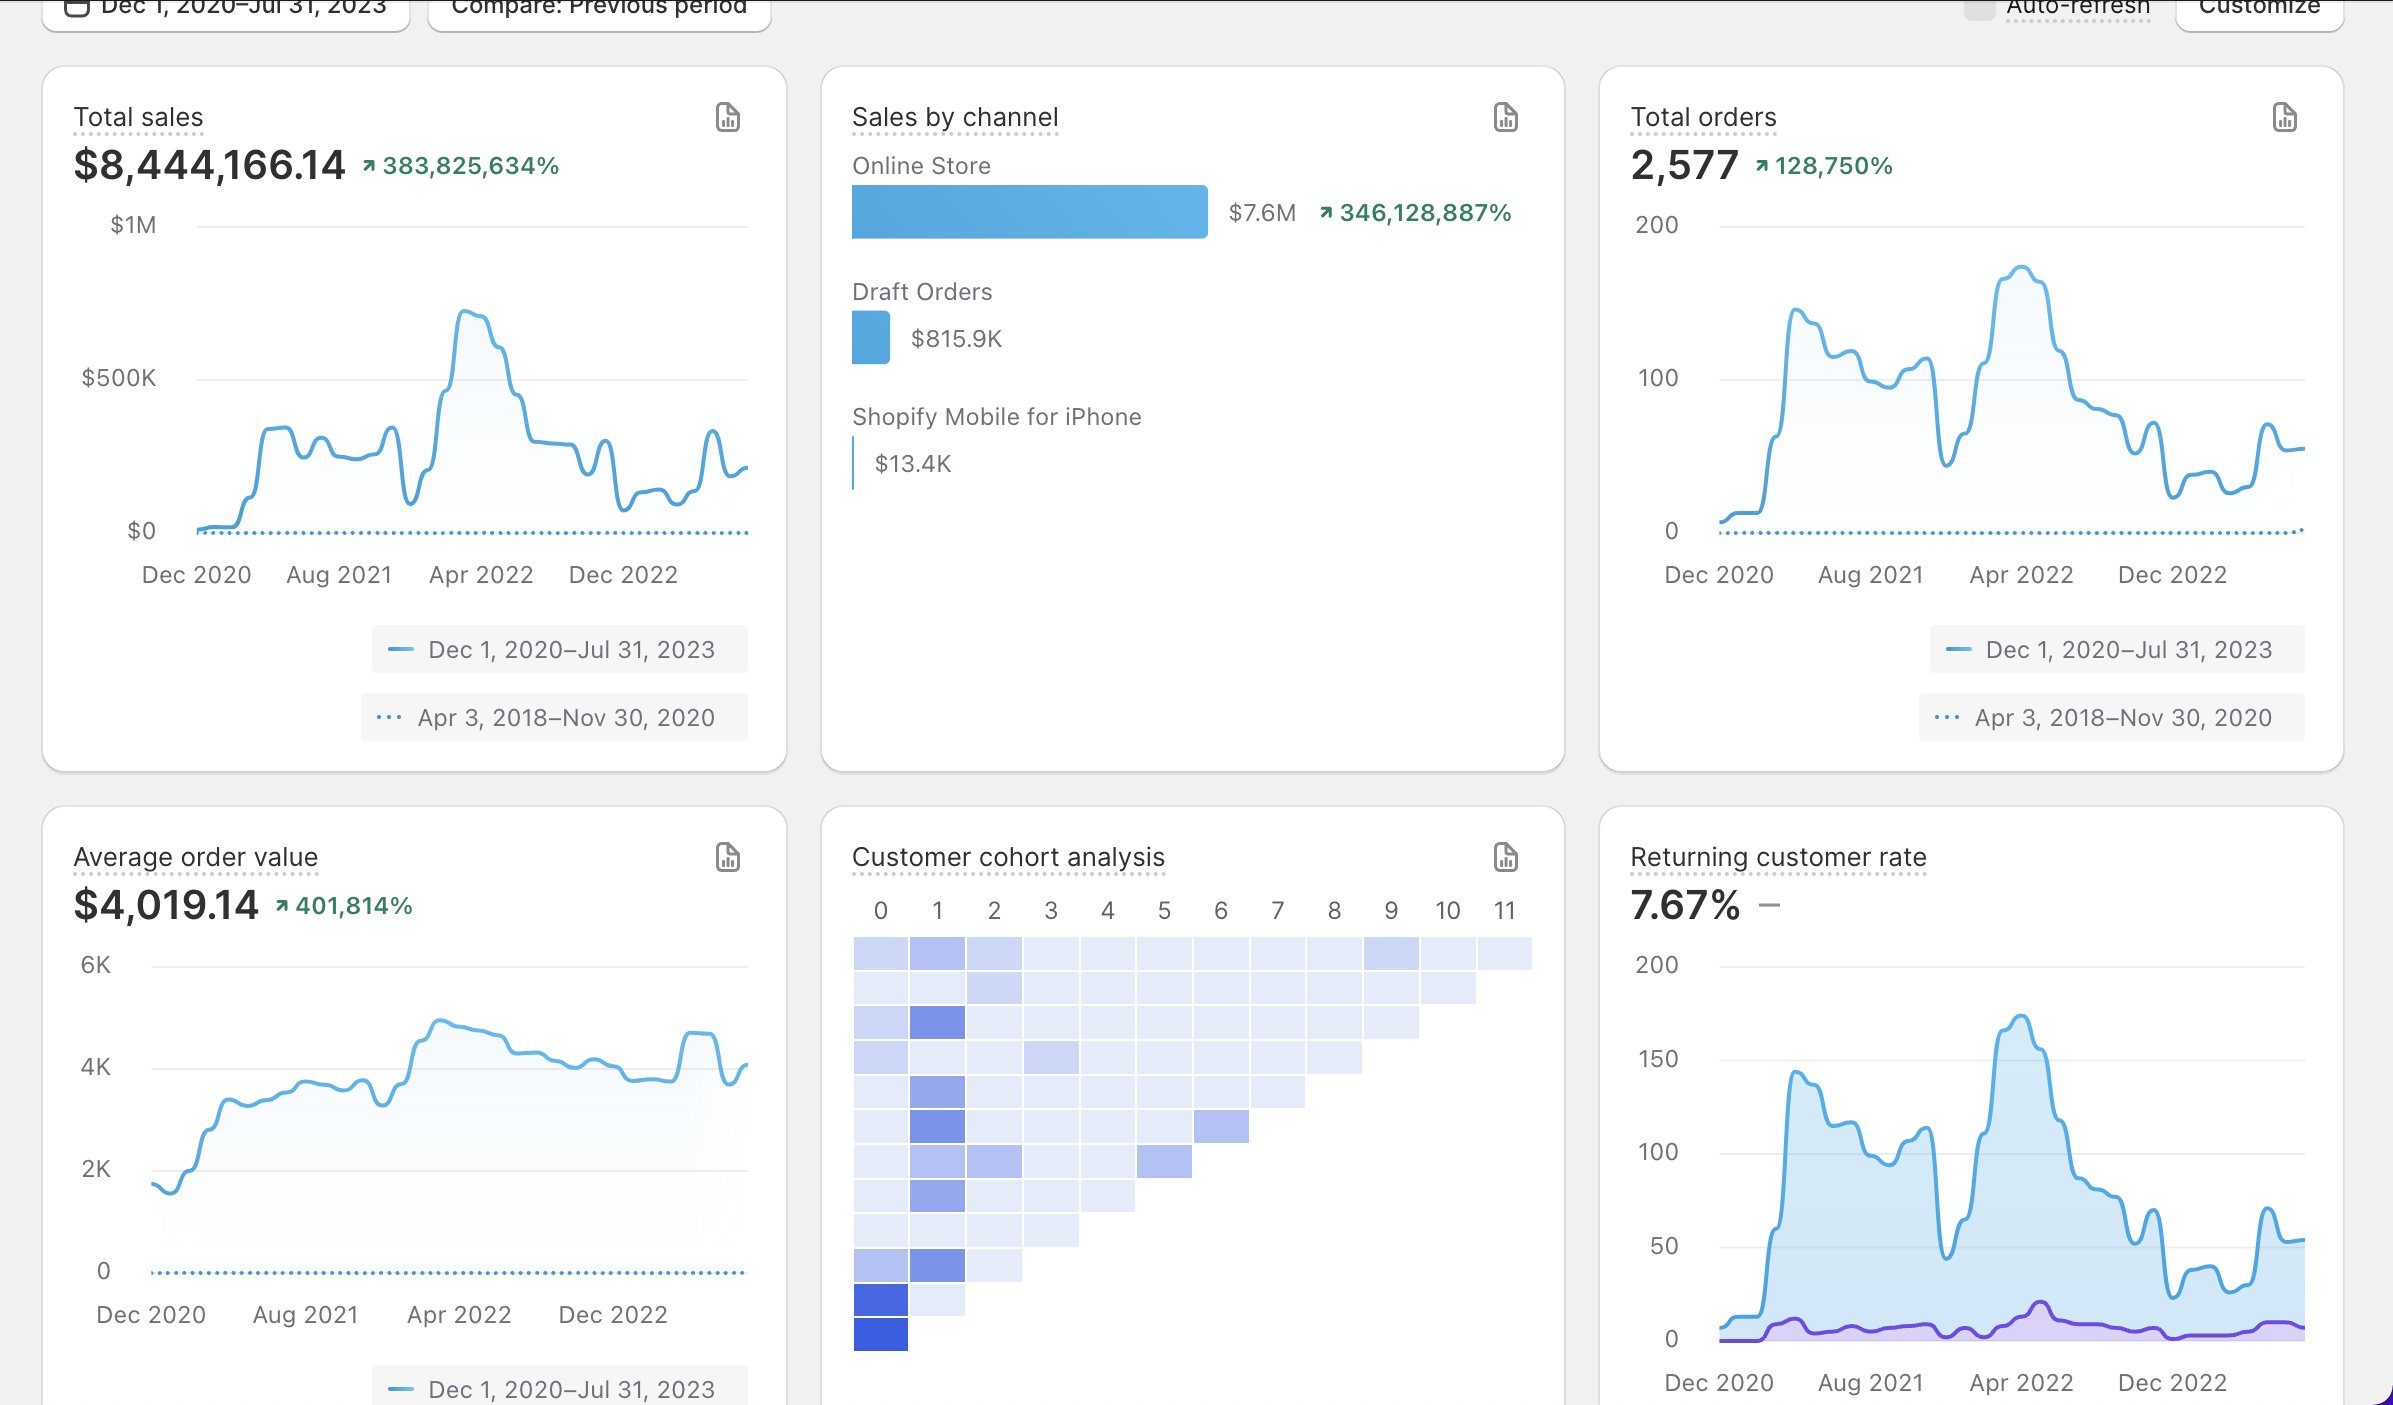Toggle Total sales Apr 3, 2018 comparison legend

pos(554,718)
